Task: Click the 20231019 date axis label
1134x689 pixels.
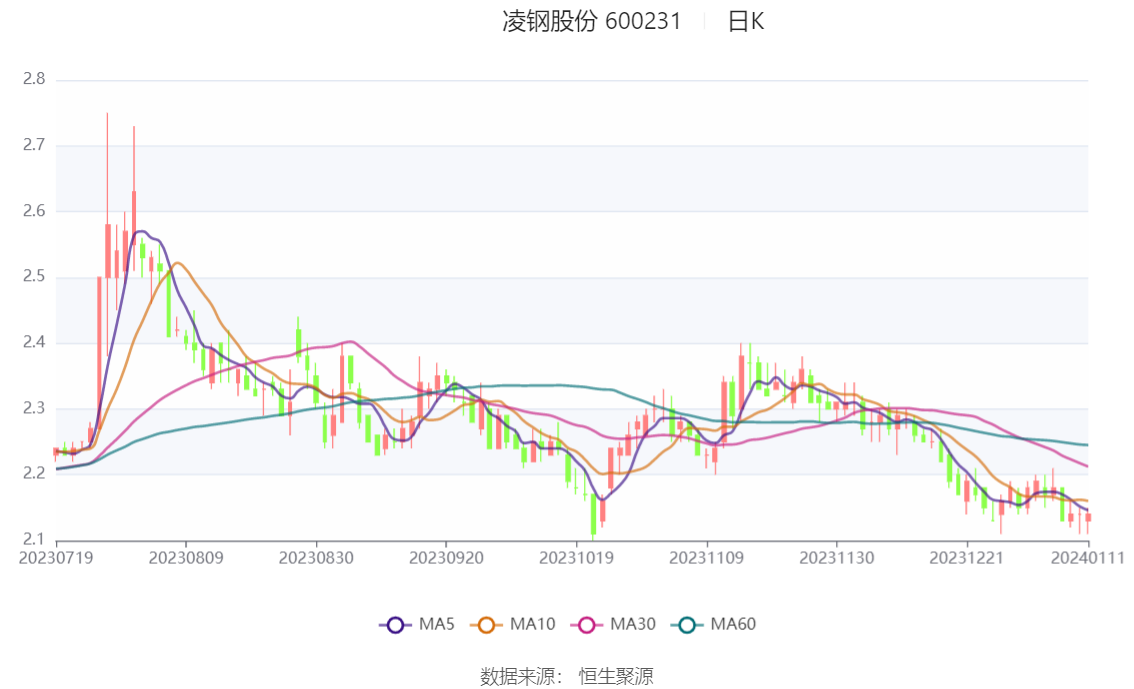Action: (x=576, y=557)
